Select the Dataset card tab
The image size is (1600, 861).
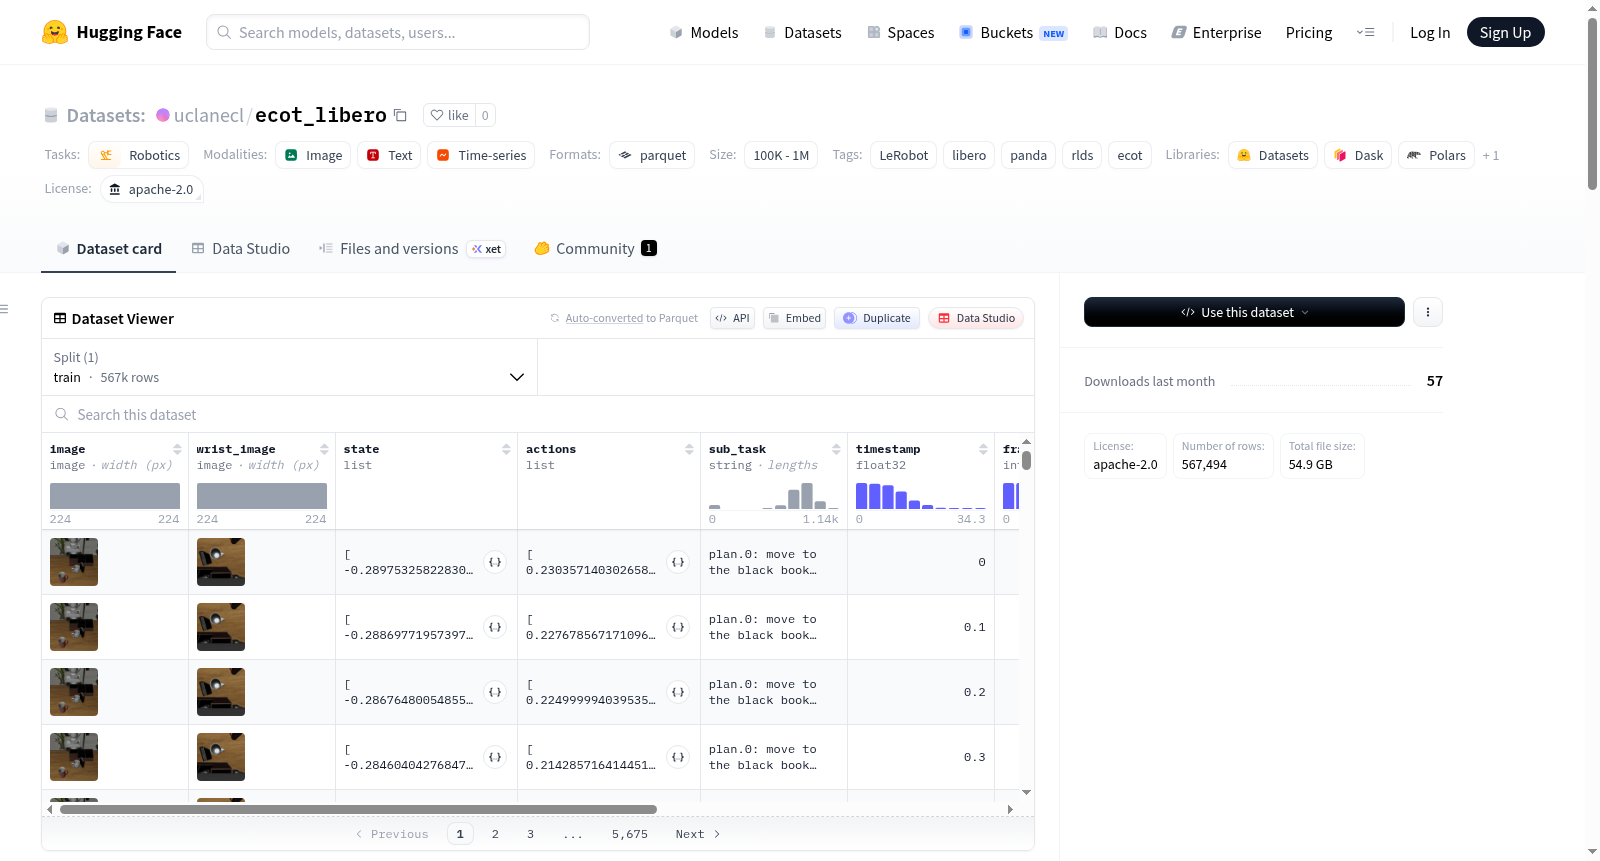coord(109,248)
